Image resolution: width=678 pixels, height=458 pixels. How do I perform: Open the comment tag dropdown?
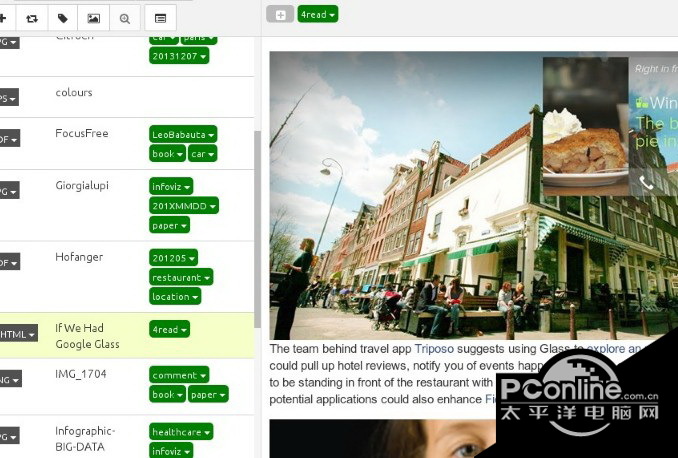179,375
